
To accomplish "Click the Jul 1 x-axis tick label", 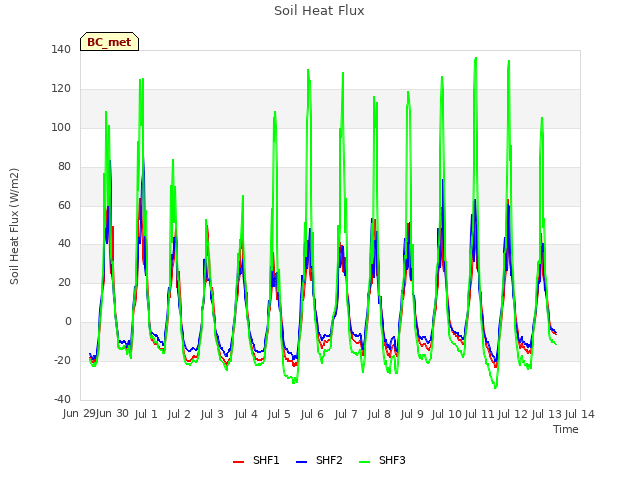I will coord(146,414).
